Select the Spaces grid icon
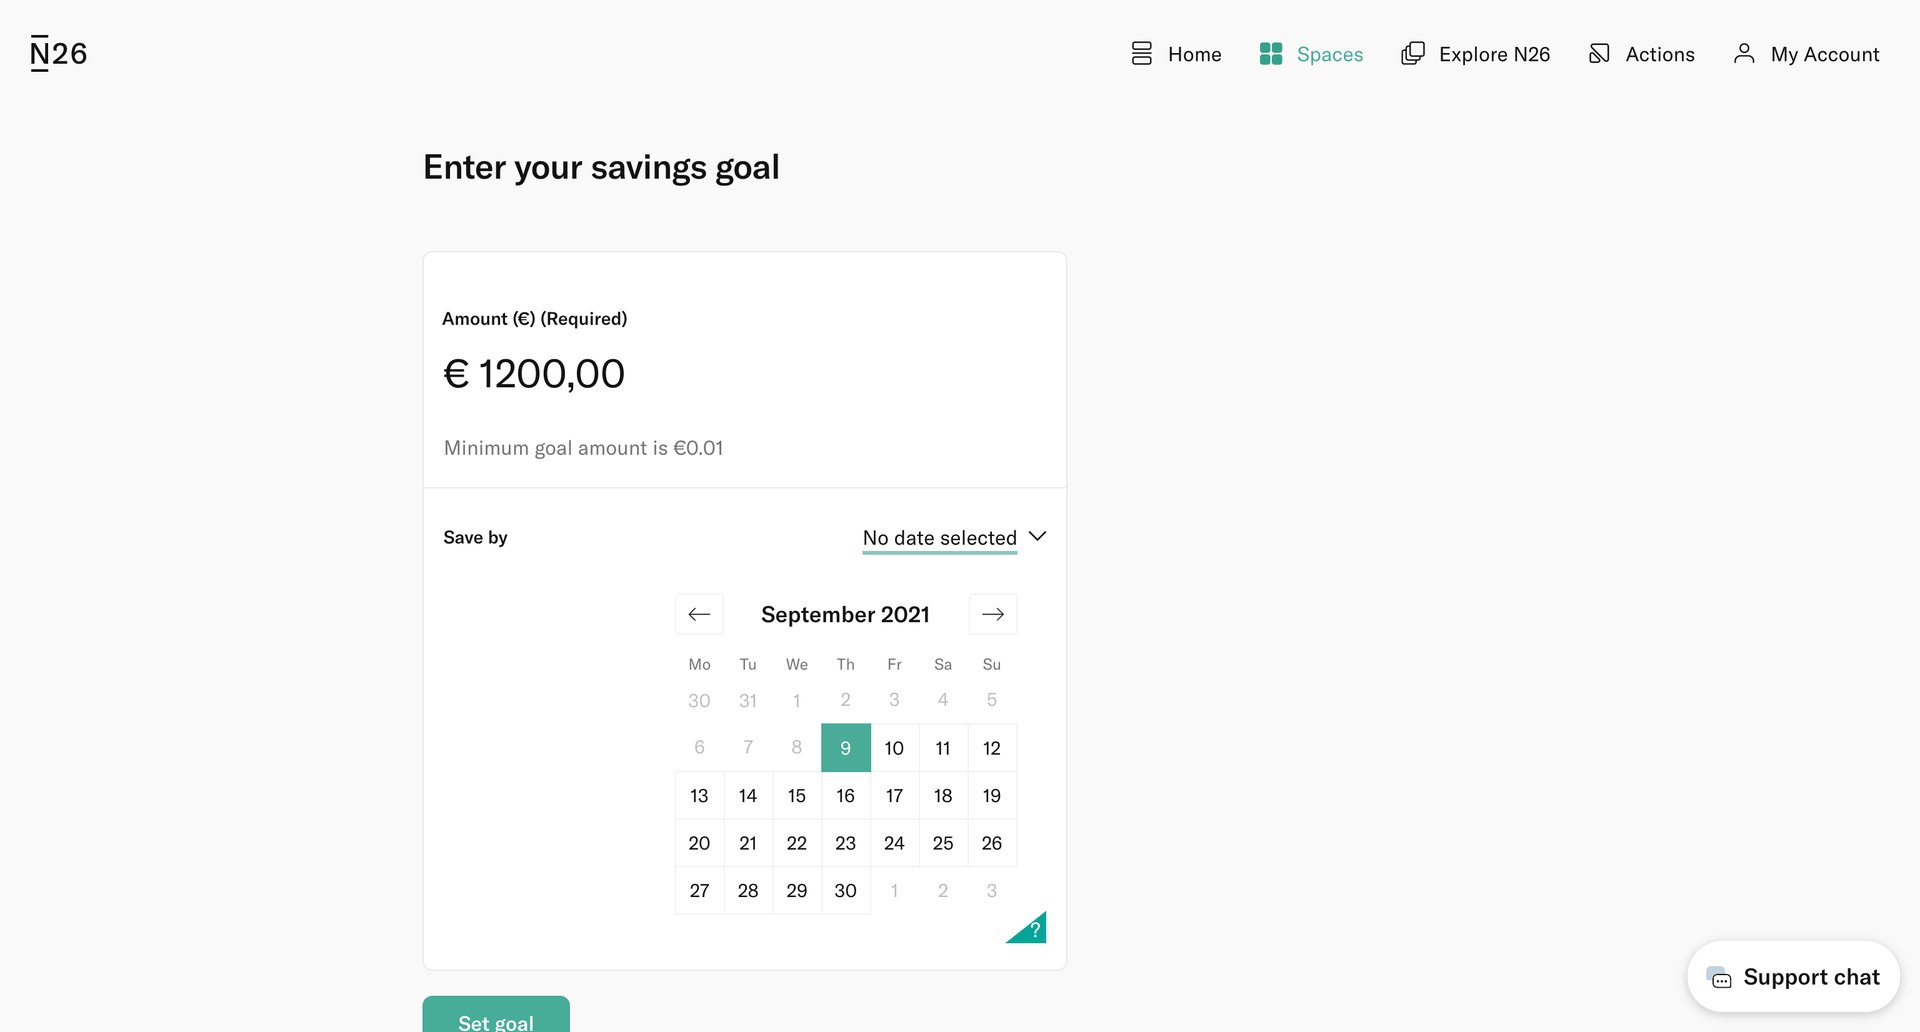Screen dimensions: 1920x1032 (x=1270, y=53)
